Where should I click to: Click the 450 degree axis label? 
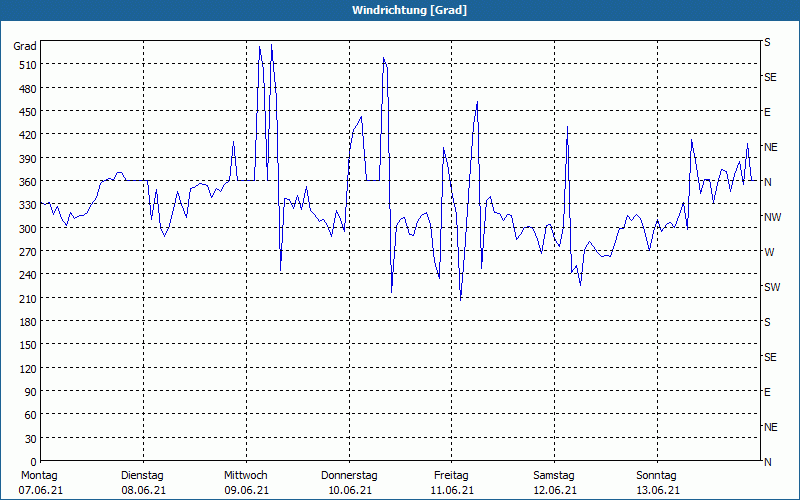click(28, 112)
